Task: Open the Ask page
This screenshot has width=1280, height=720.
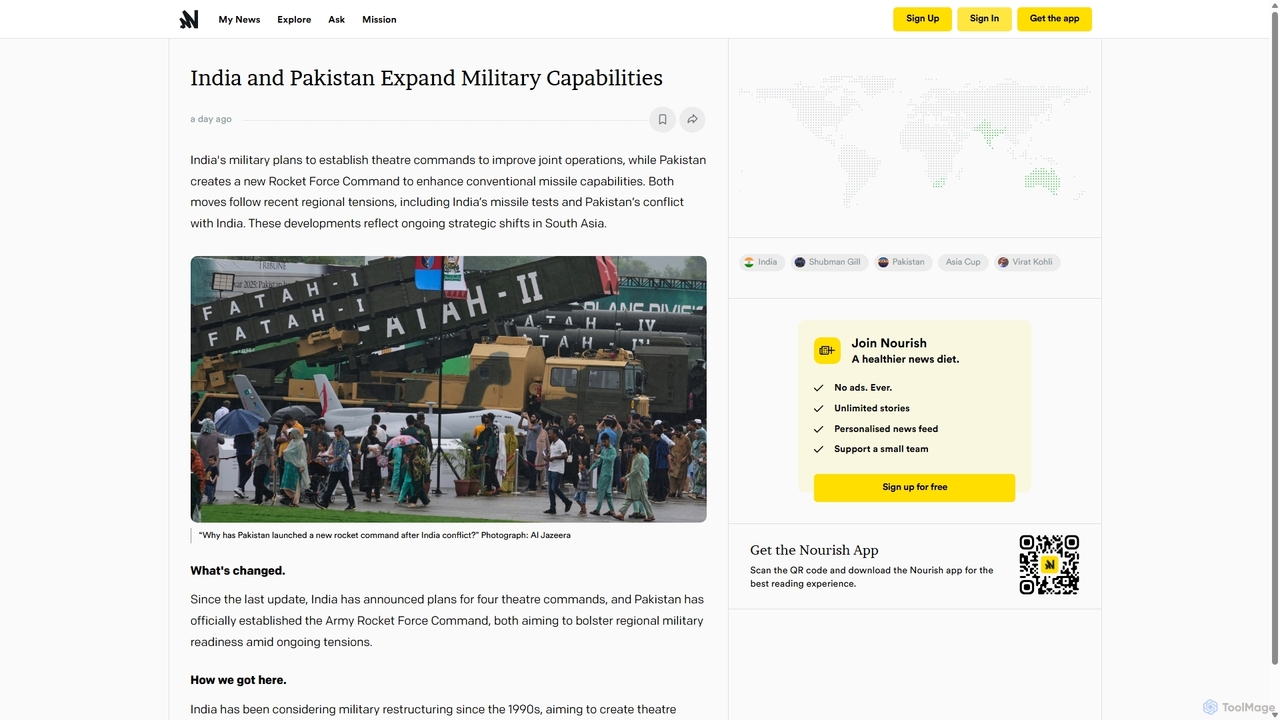Action: point(336,19)
